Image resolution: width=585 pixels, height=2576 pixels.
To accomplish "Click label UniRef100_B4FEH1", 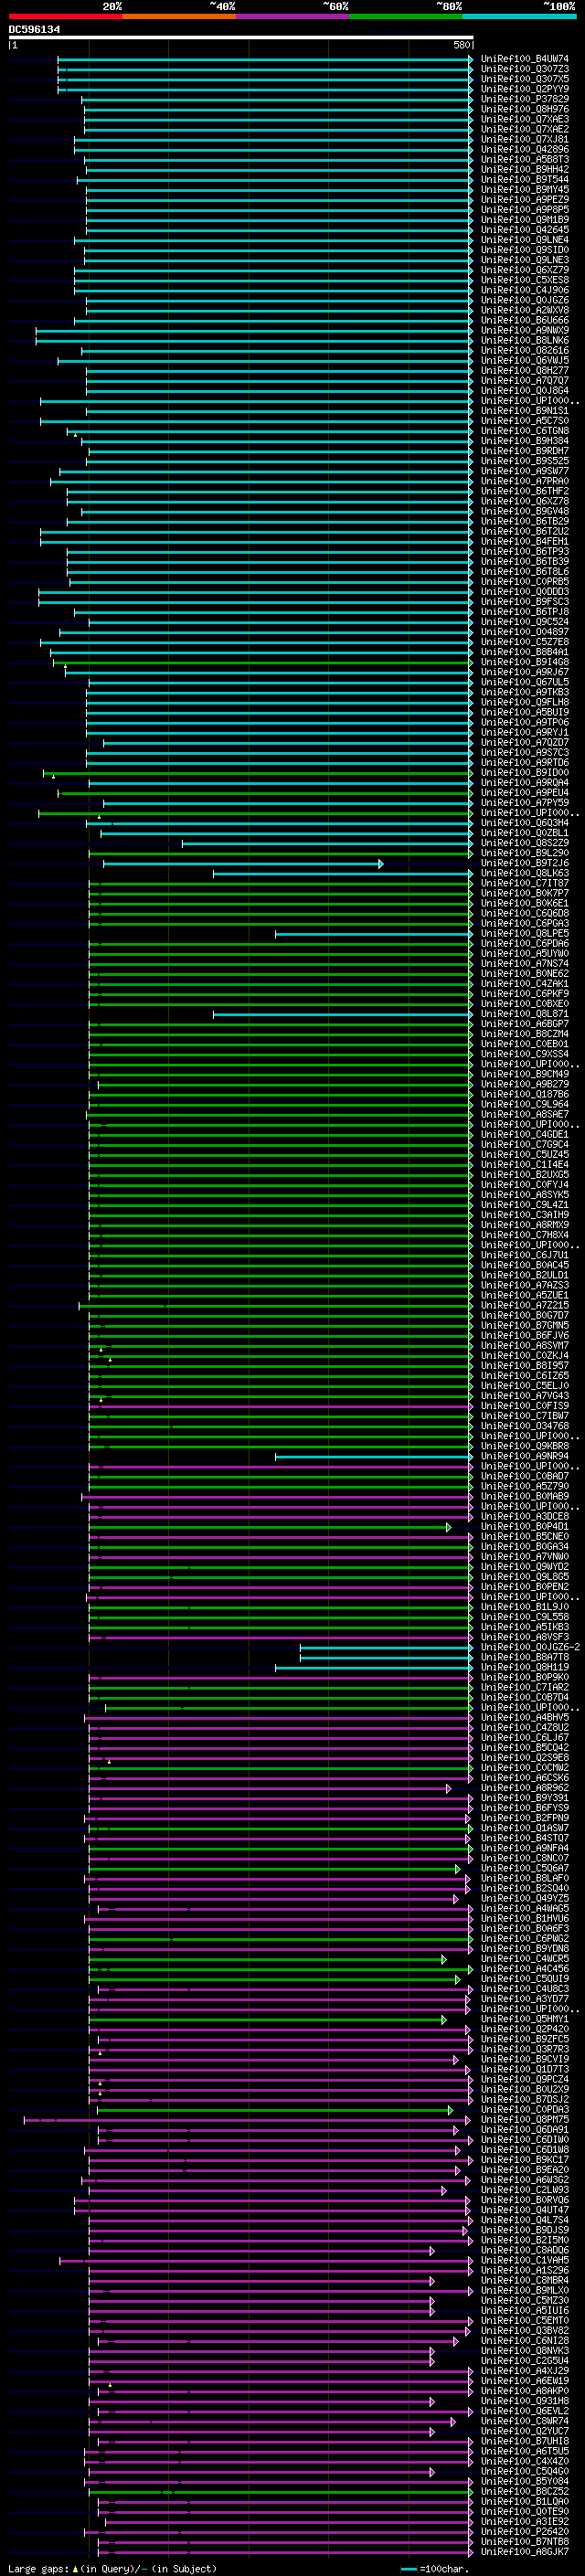I will (525, 541).
